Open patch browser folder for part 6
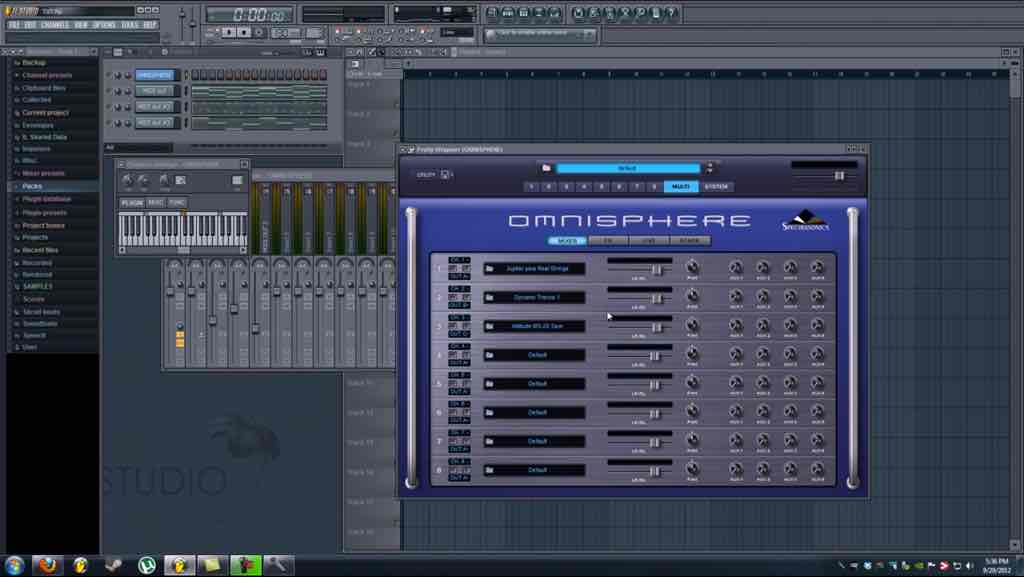This screenshot has height=577, width=1024. [x=489, y=413]
